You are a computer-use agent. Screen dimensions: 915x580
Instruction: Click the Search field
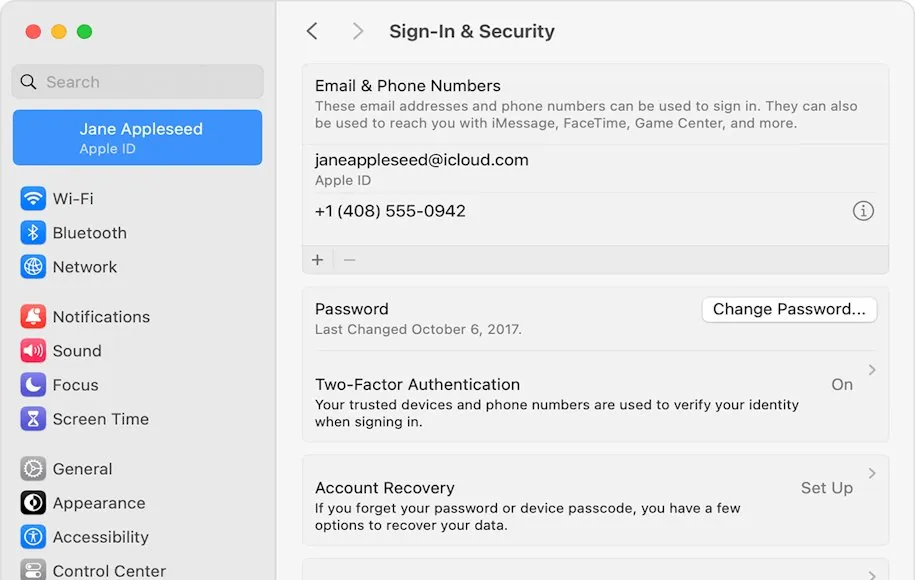pos(137,82)
